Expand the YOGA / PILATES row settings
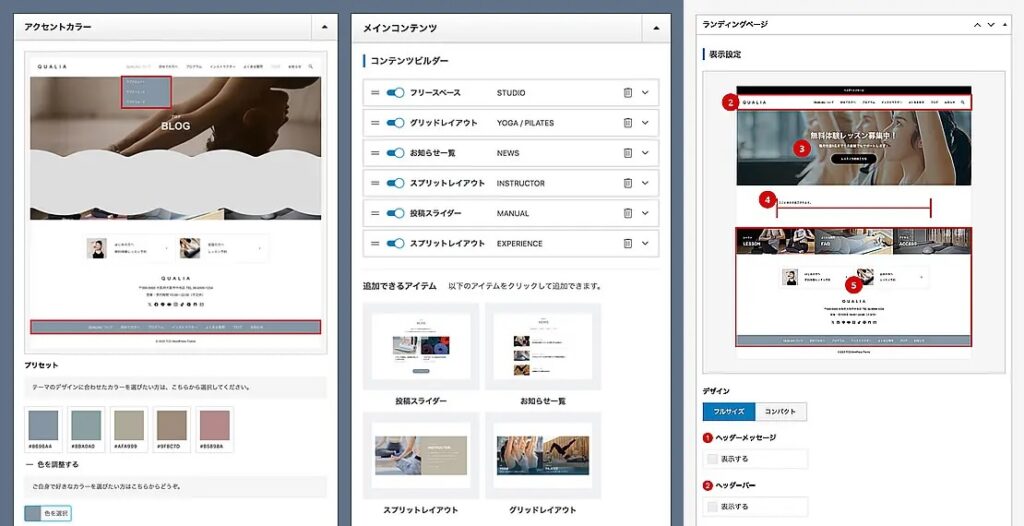1024x526 pixels. coord(645,123)
